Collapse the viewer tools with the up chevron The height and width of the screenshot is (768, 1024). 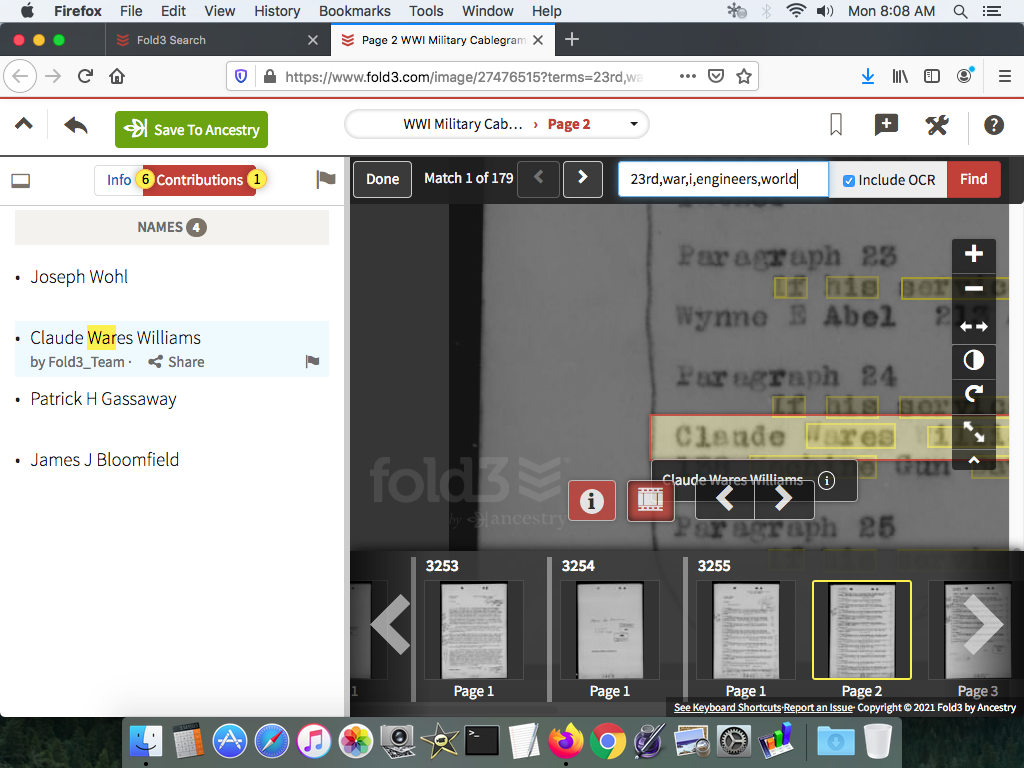pyautogui.click(x=973, y=461)
